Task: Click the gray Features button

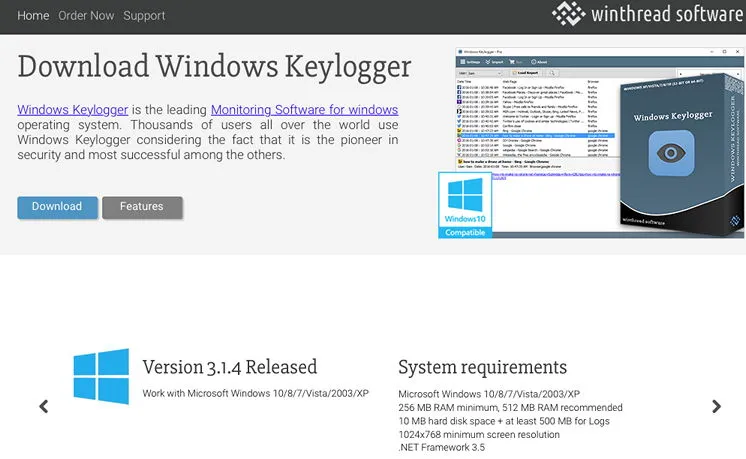Action: coord(142,207)
